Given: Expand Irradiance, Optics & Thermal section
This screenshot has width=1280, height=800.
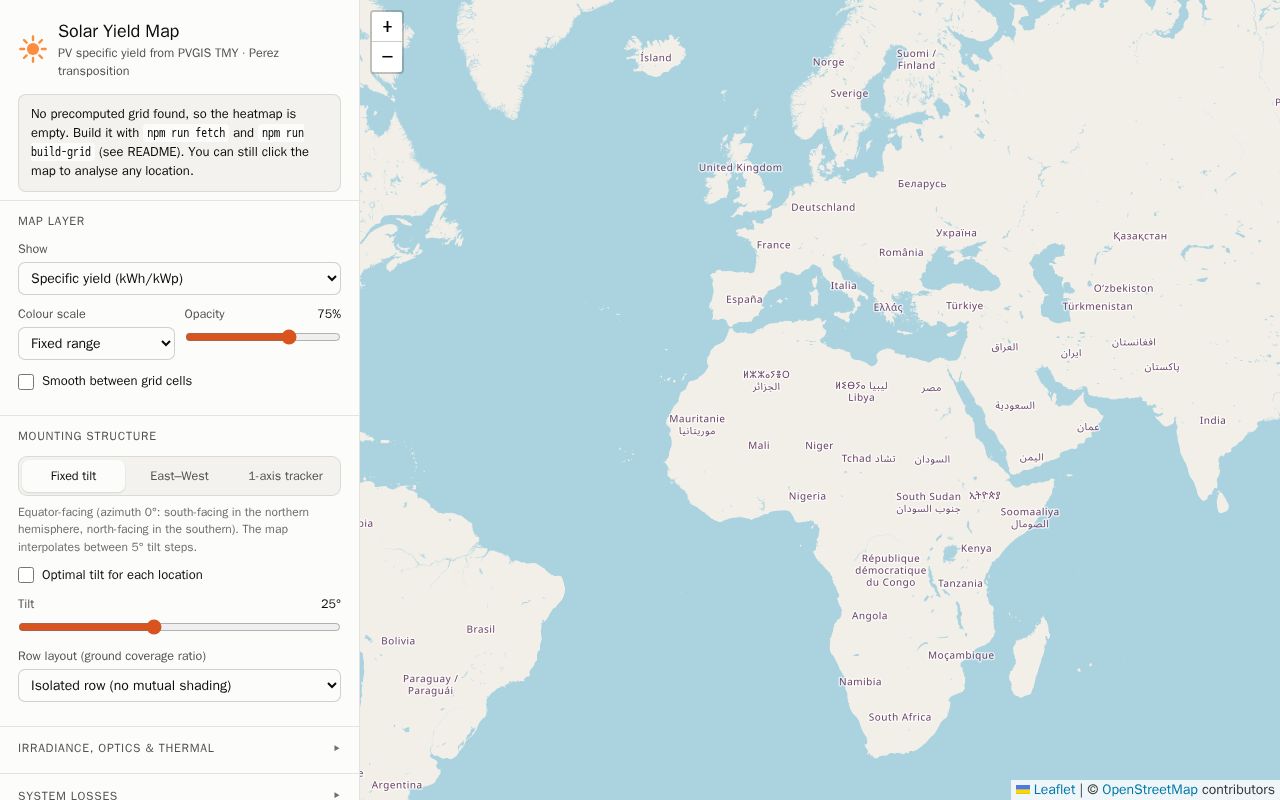Looking at the screenshot, I should (x=179, y=748).
